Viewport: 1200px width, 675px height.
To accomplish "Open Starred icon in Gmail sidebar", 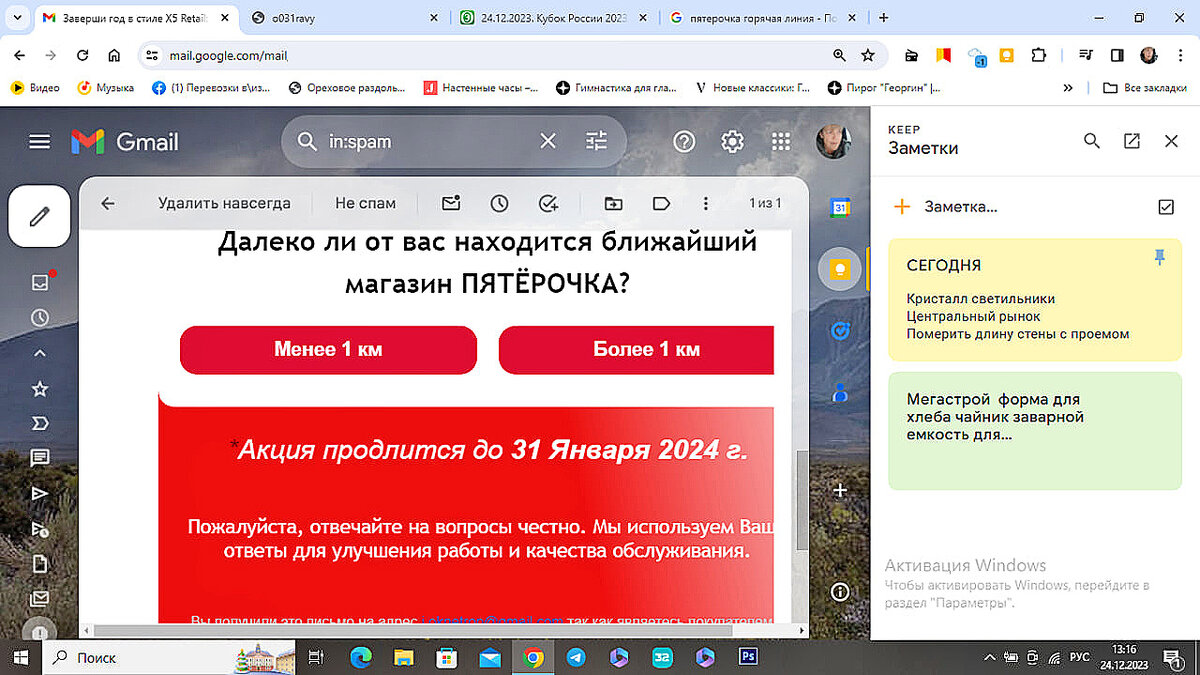I will (40, 388).
